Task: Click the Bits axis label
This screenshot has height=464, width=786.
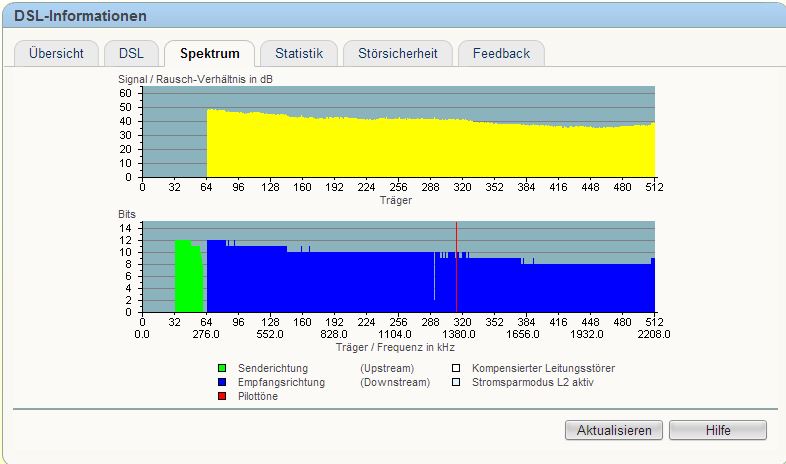Action: [x=127, y=214]
